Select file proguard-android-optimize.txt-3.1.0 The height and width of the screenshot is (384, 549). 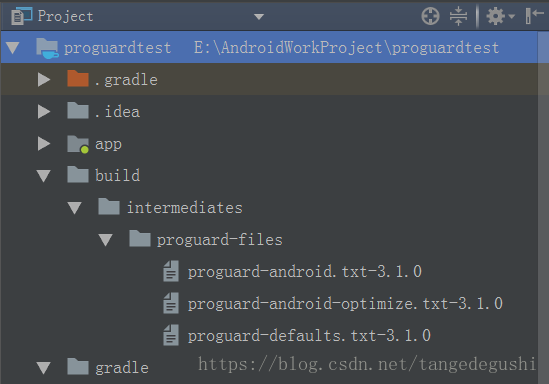tap(345, 304)
